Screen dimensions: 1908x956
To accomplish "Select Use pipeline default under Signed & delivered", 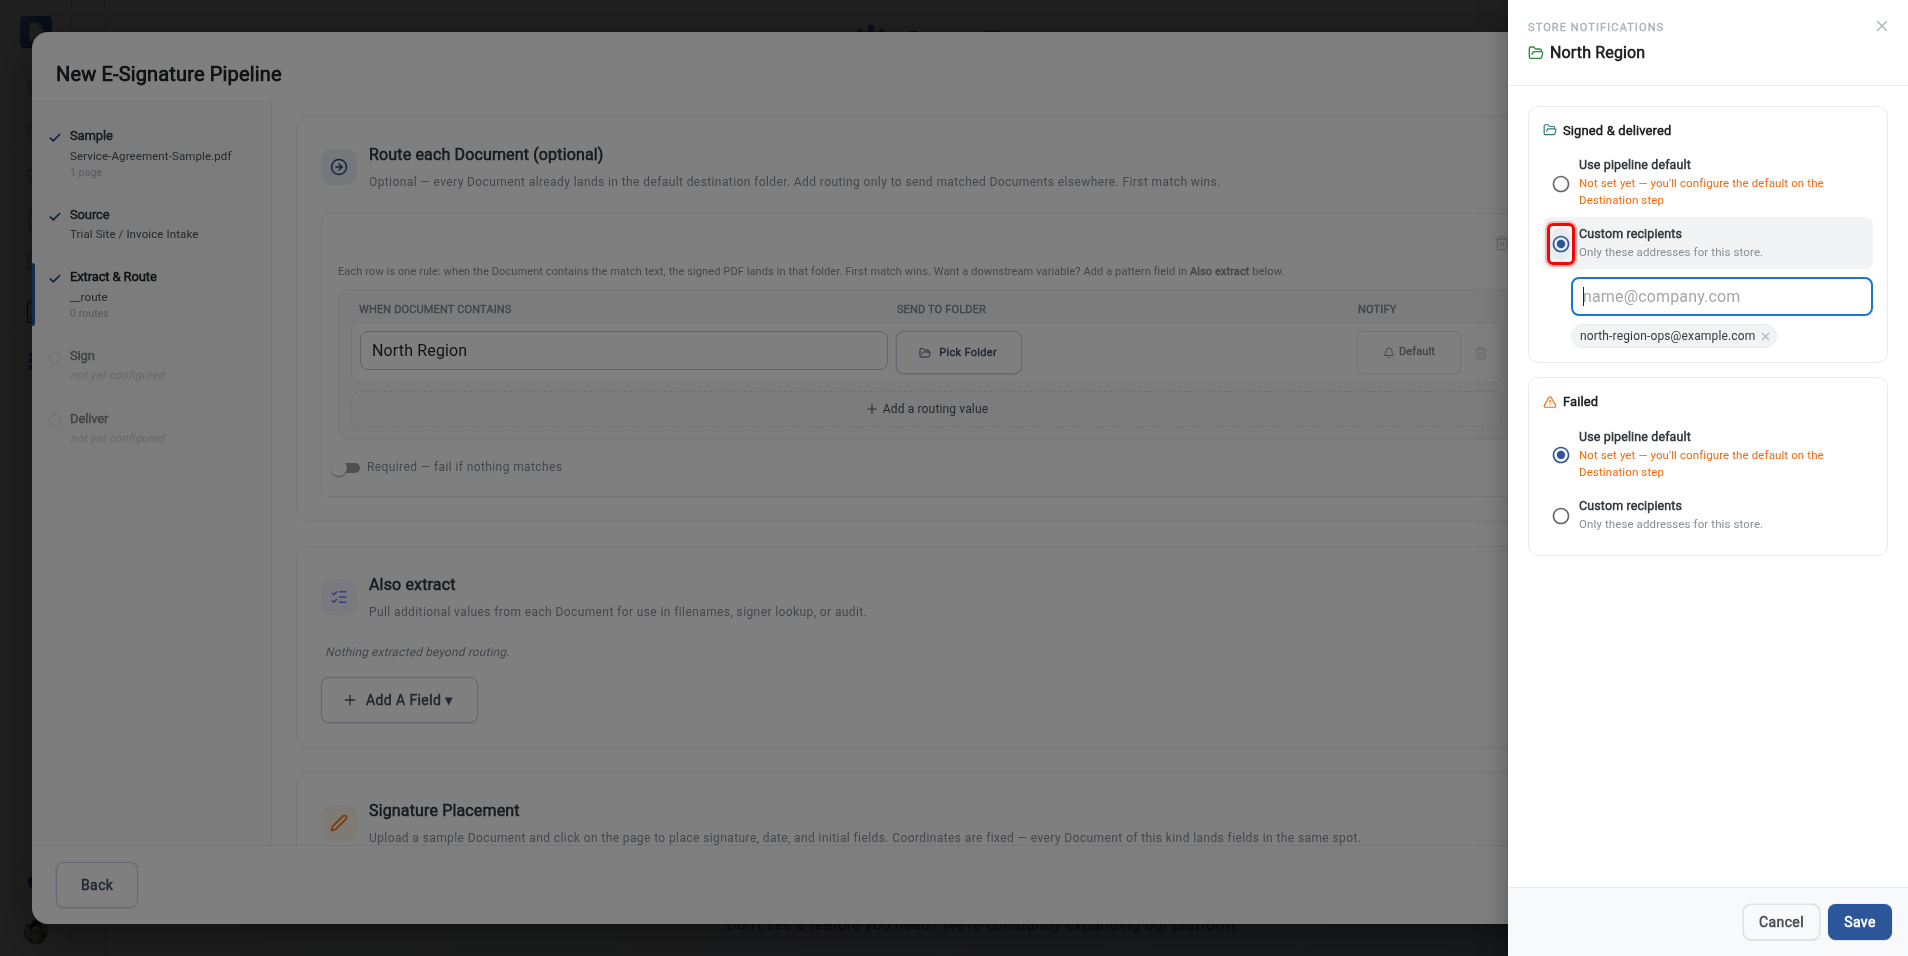I will click(1560, 184).
